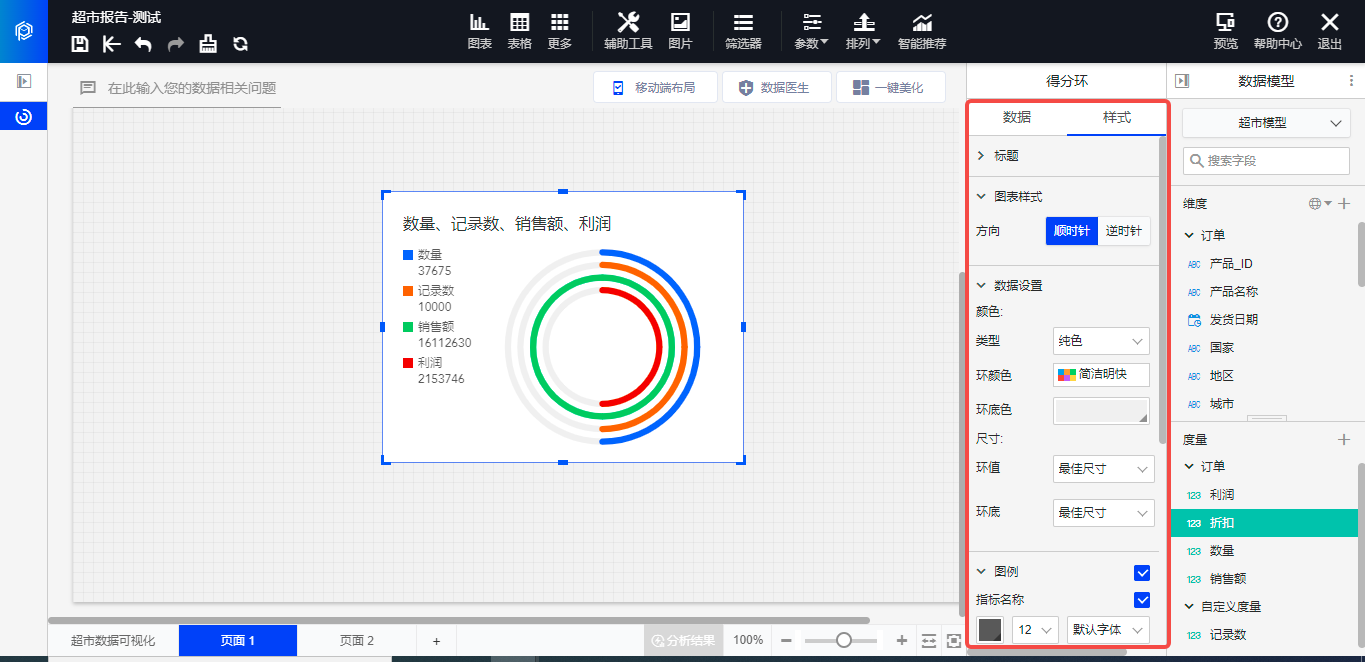Toggle the 指标名称 checkbox
This screenshot has height=662, width=1365.
pos(1142,600)
